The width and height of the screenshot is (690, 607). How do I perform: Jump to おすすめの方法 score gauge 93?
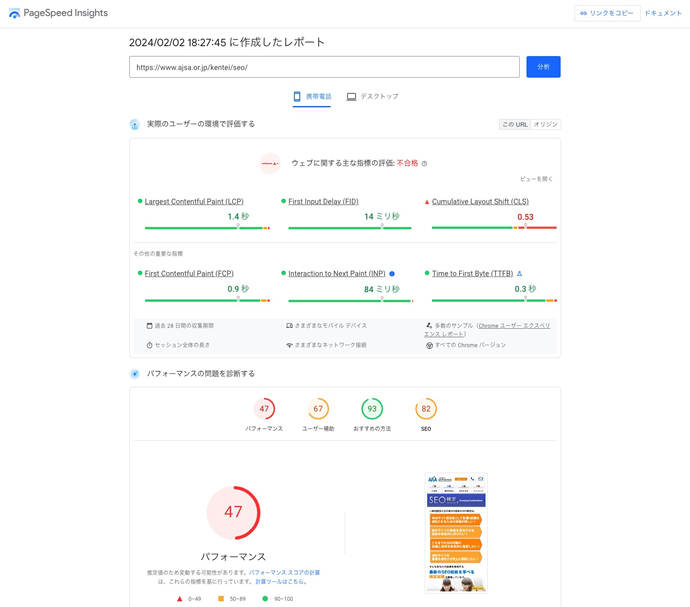372,409
